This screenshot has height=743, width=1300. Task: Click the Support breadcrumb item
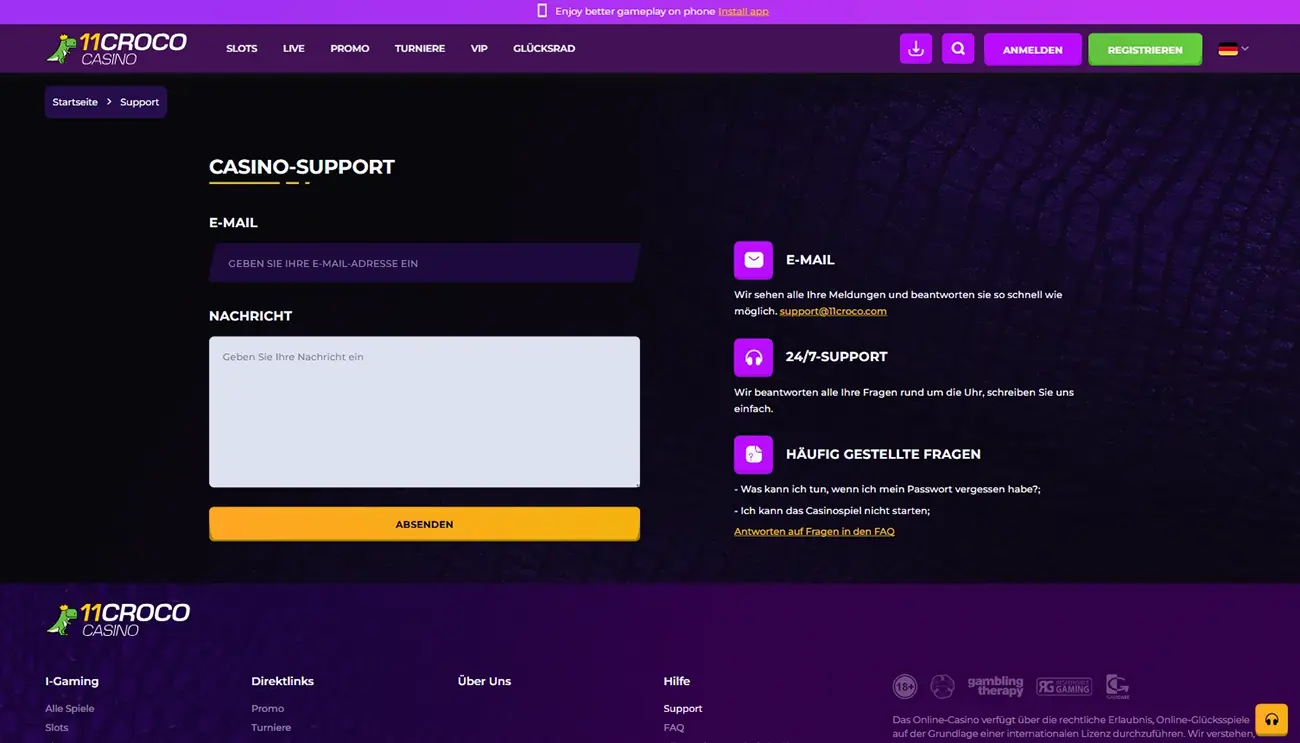click(139, 102)
